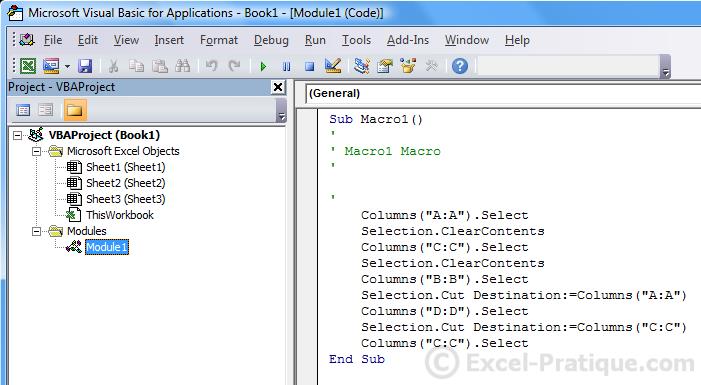Viewport: 701px width, 385px height.
Task: Open toolbar options arrow at toolbar end
Action: pos(666,67)
